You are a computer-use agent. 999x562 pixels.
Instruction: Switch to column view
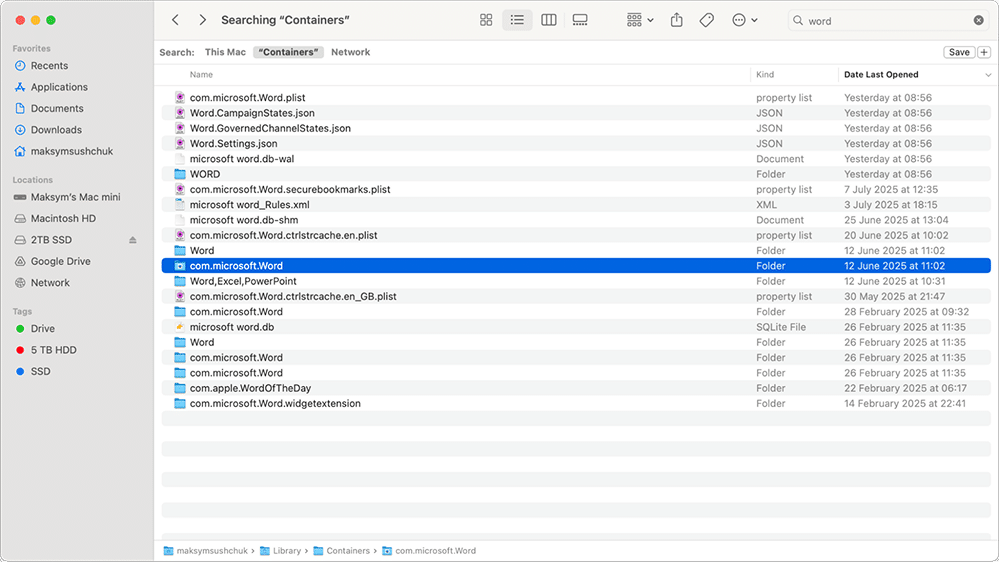549,20
